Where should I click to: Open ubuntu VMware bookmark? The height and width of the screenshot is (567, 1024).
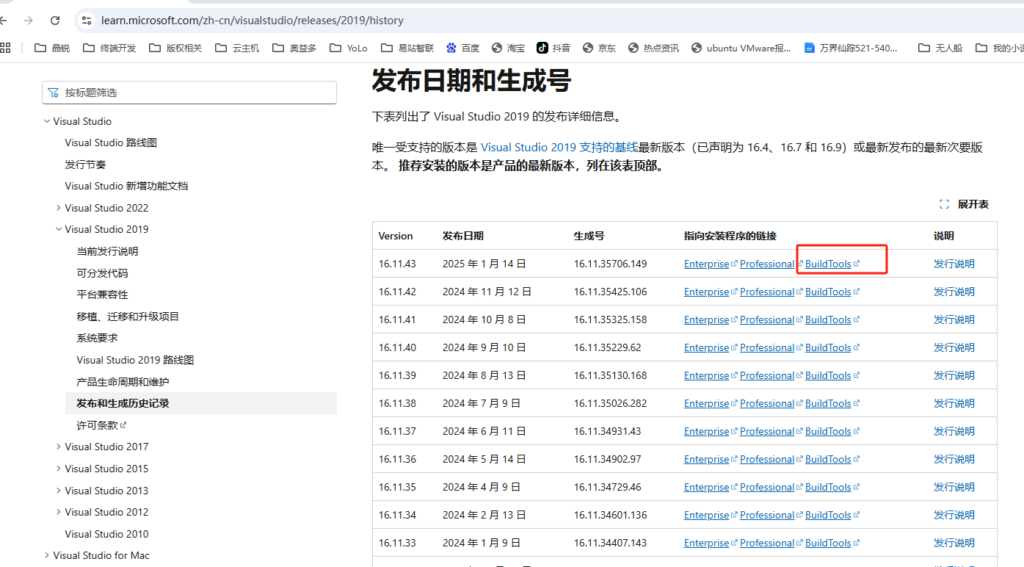pos(741,48)
